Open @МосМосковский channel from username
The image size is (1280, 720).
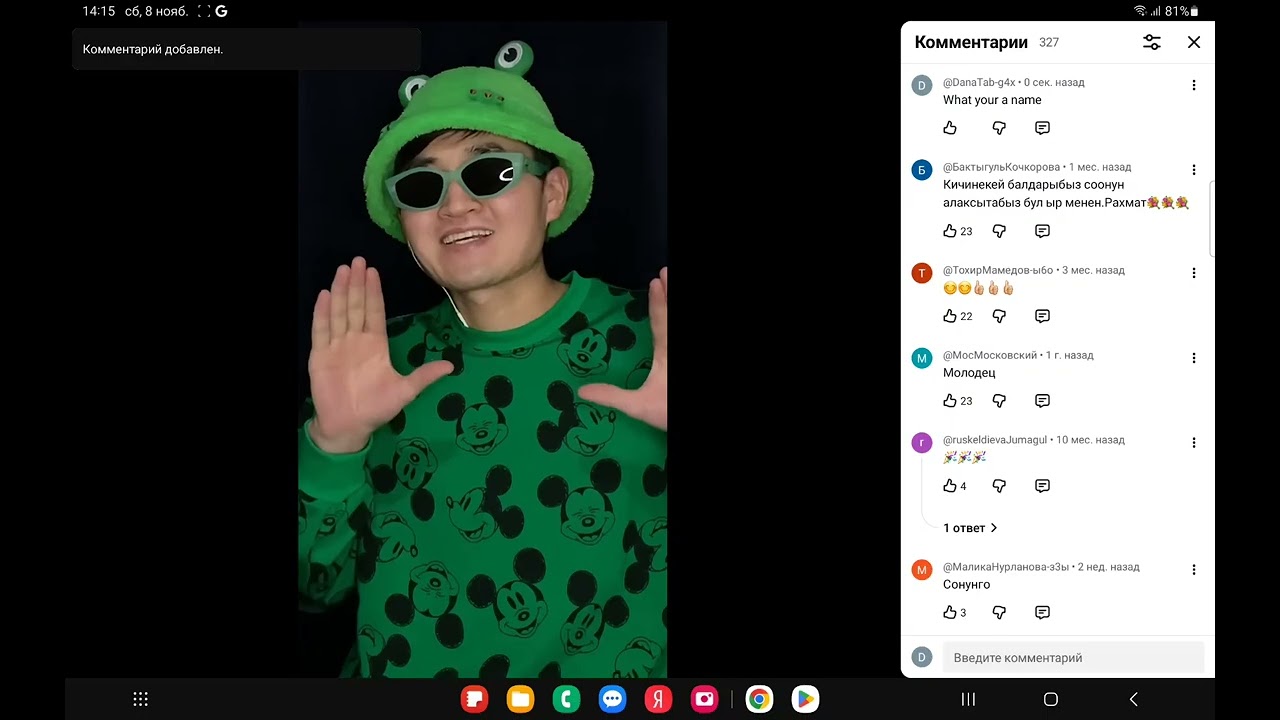tap(990, 355)
